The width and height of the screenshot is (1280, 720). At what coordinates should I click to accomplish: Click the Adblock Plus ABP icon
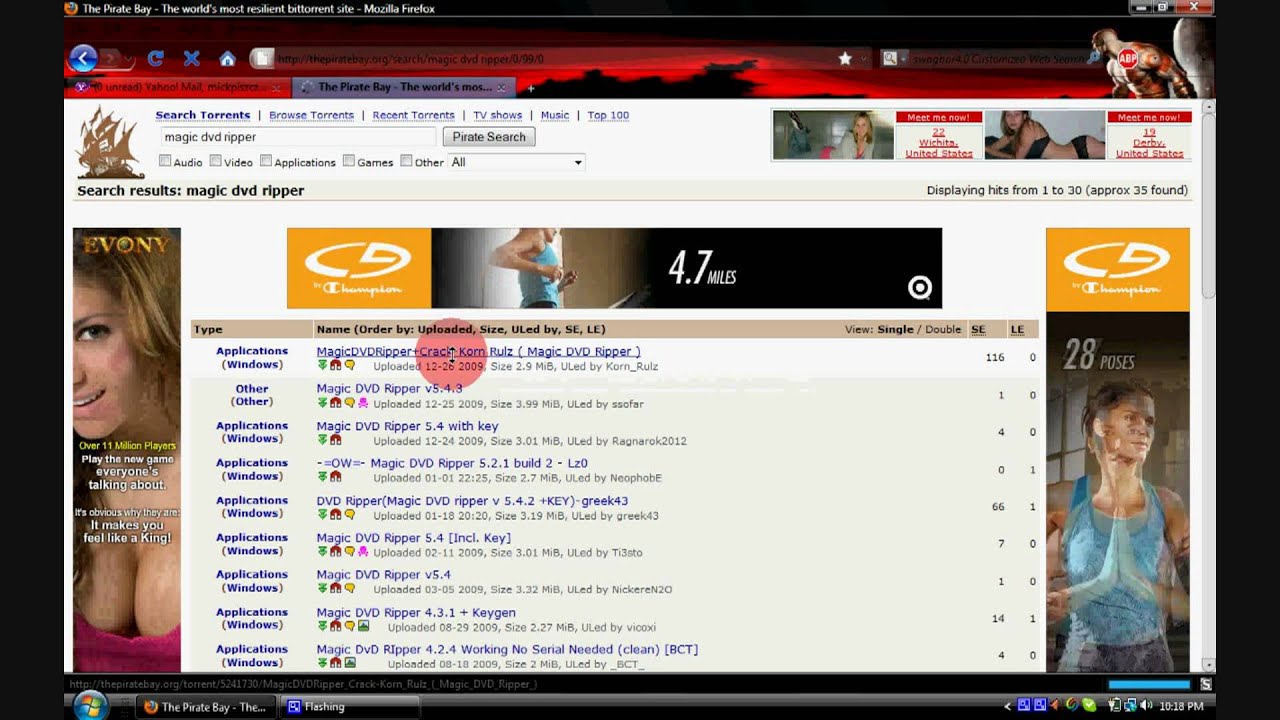tap(1129, 58)
